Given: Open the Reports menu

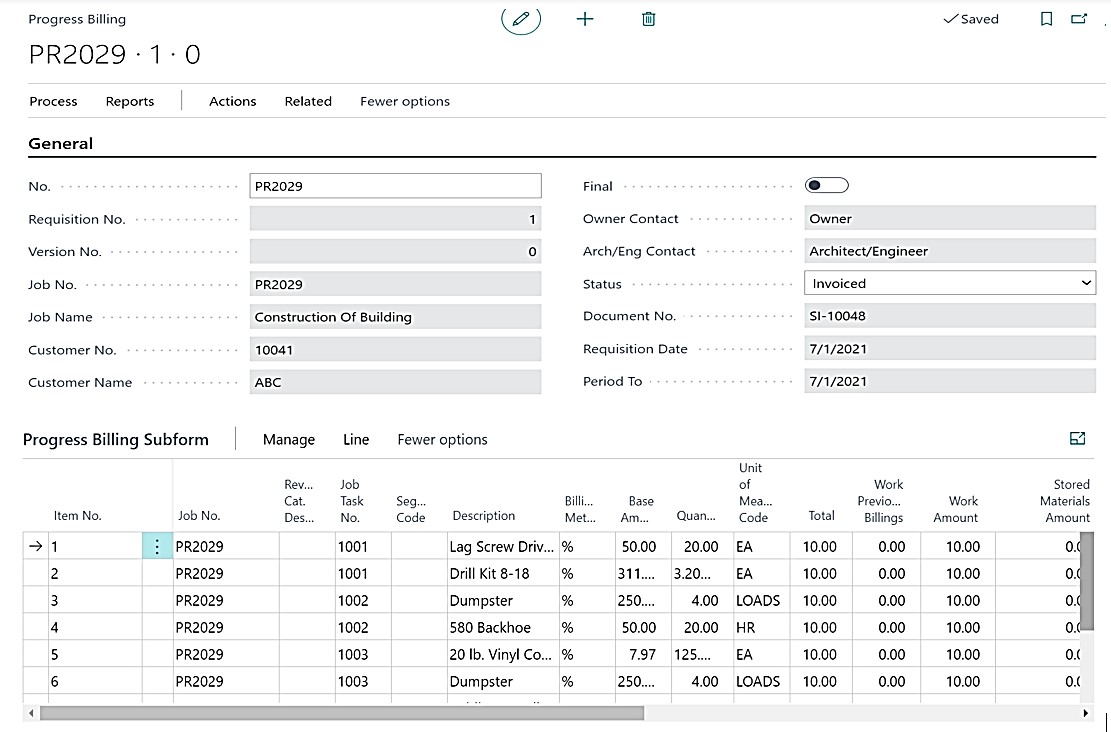Looking at the screenshot, I should point(130,101).
